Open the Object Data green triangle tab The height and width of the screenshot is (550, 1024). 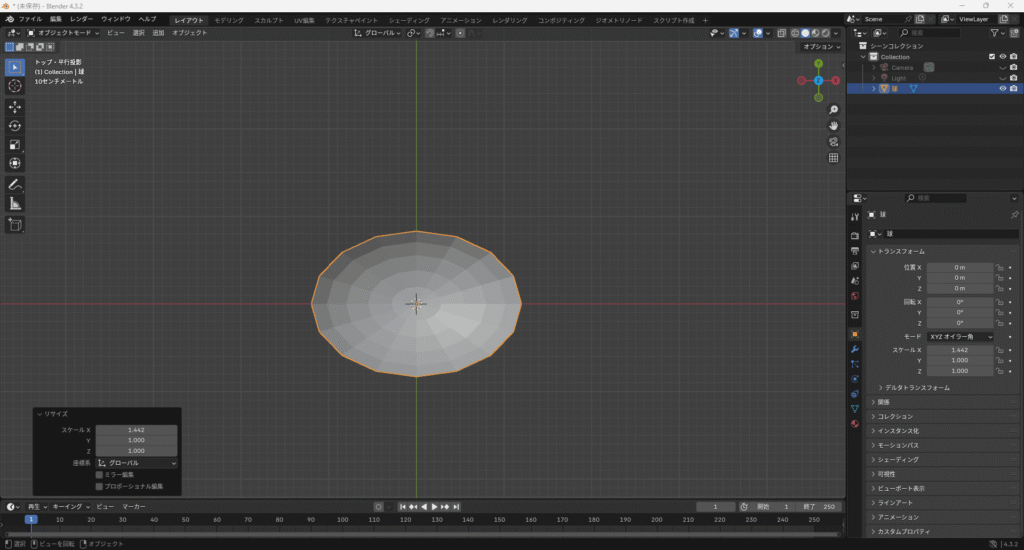tap(855, 409)
